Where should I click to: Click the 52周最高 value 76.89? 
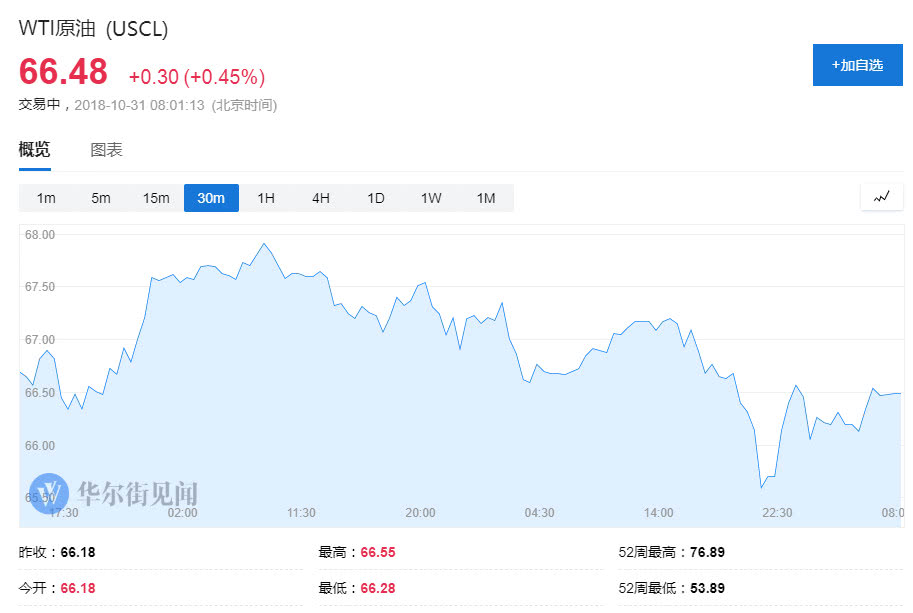(x=710, y=552)
